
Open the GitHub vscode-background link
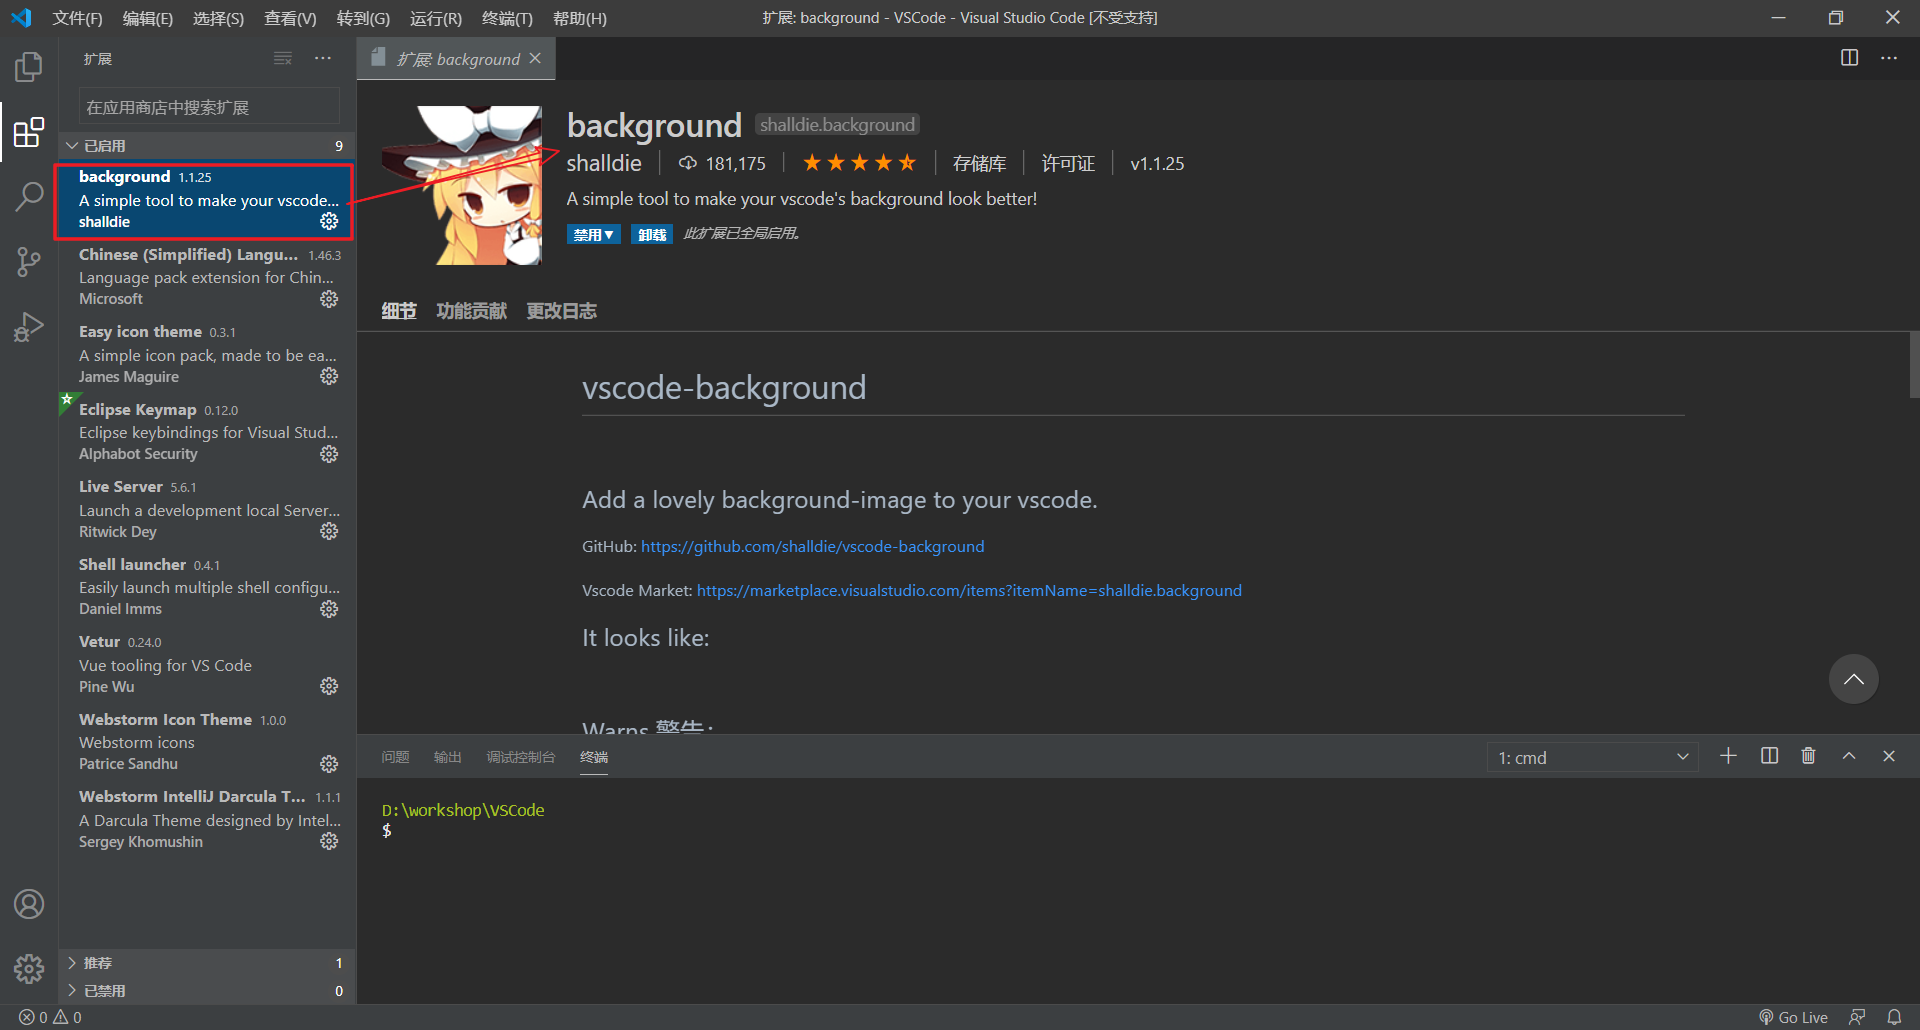click(x=812, y=546)
